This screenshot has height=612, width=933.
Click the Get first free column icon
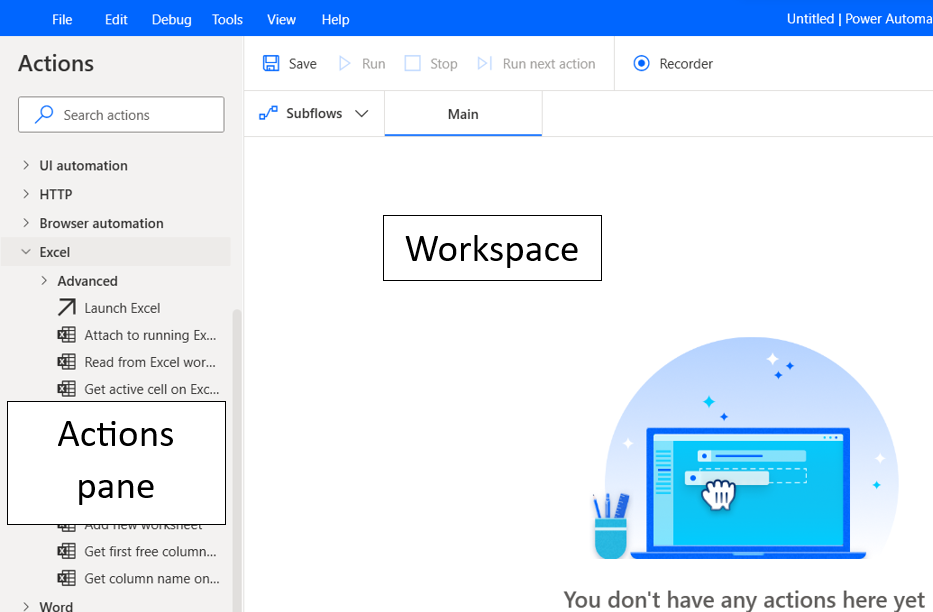click(x=66, y=551)
